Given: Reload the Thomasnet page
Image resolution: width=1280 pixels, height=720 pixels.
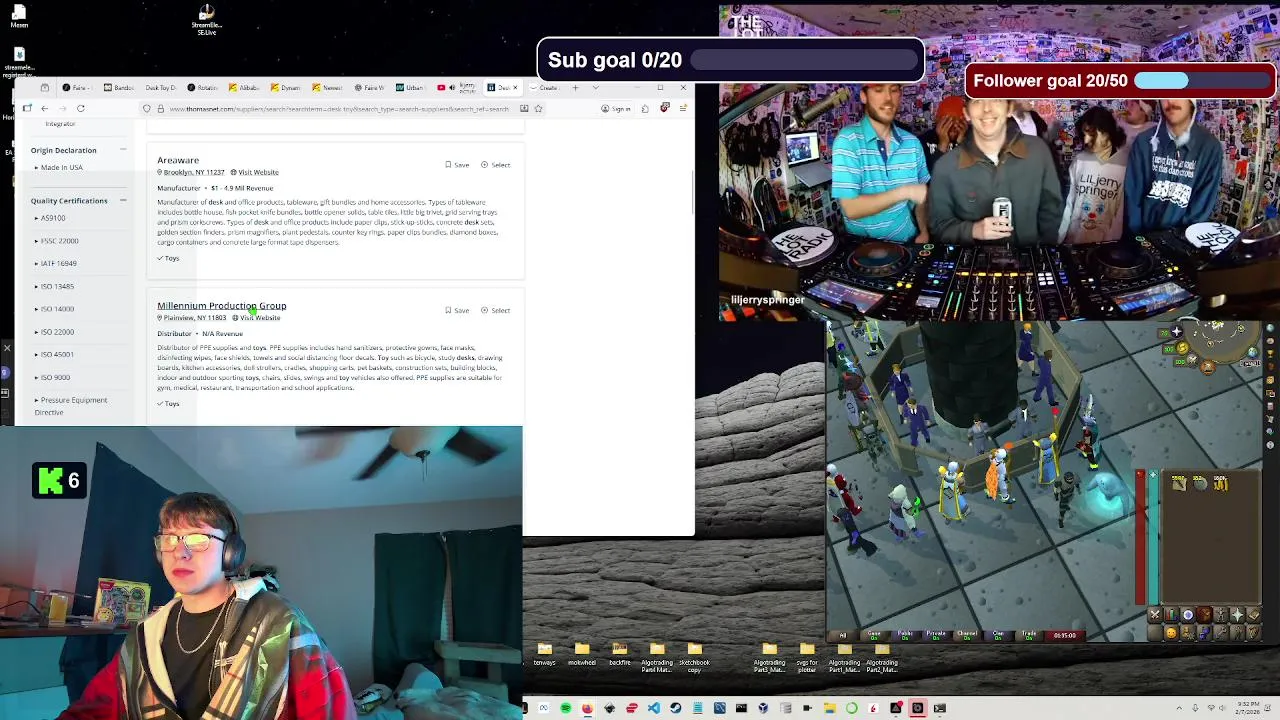Looking at the screenshot, I should click(x=81, y=108).
